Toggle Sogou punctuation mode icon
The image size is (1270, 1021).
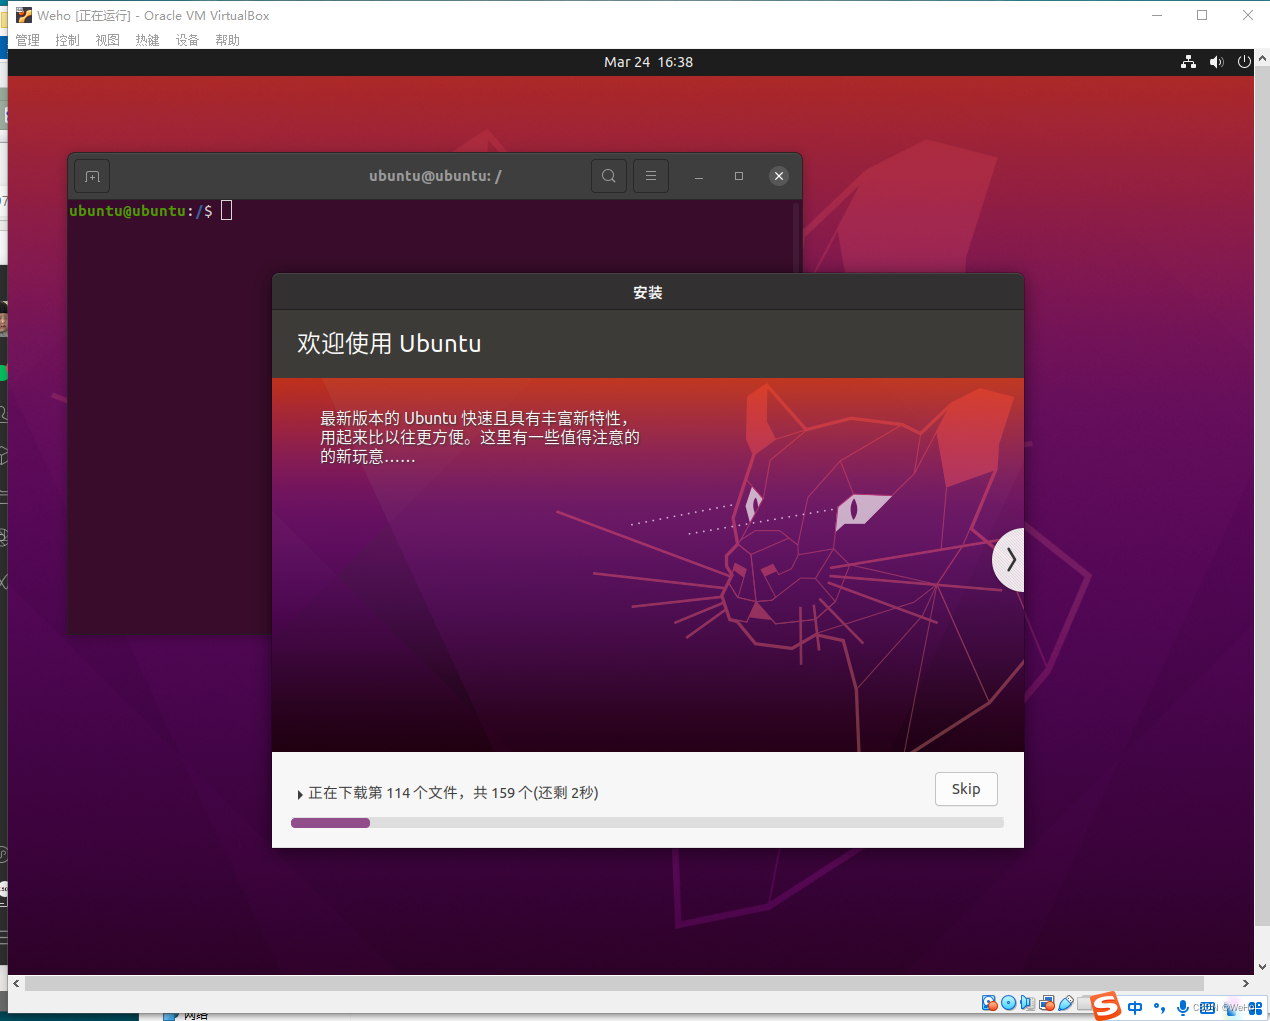click(1160, 1007)
